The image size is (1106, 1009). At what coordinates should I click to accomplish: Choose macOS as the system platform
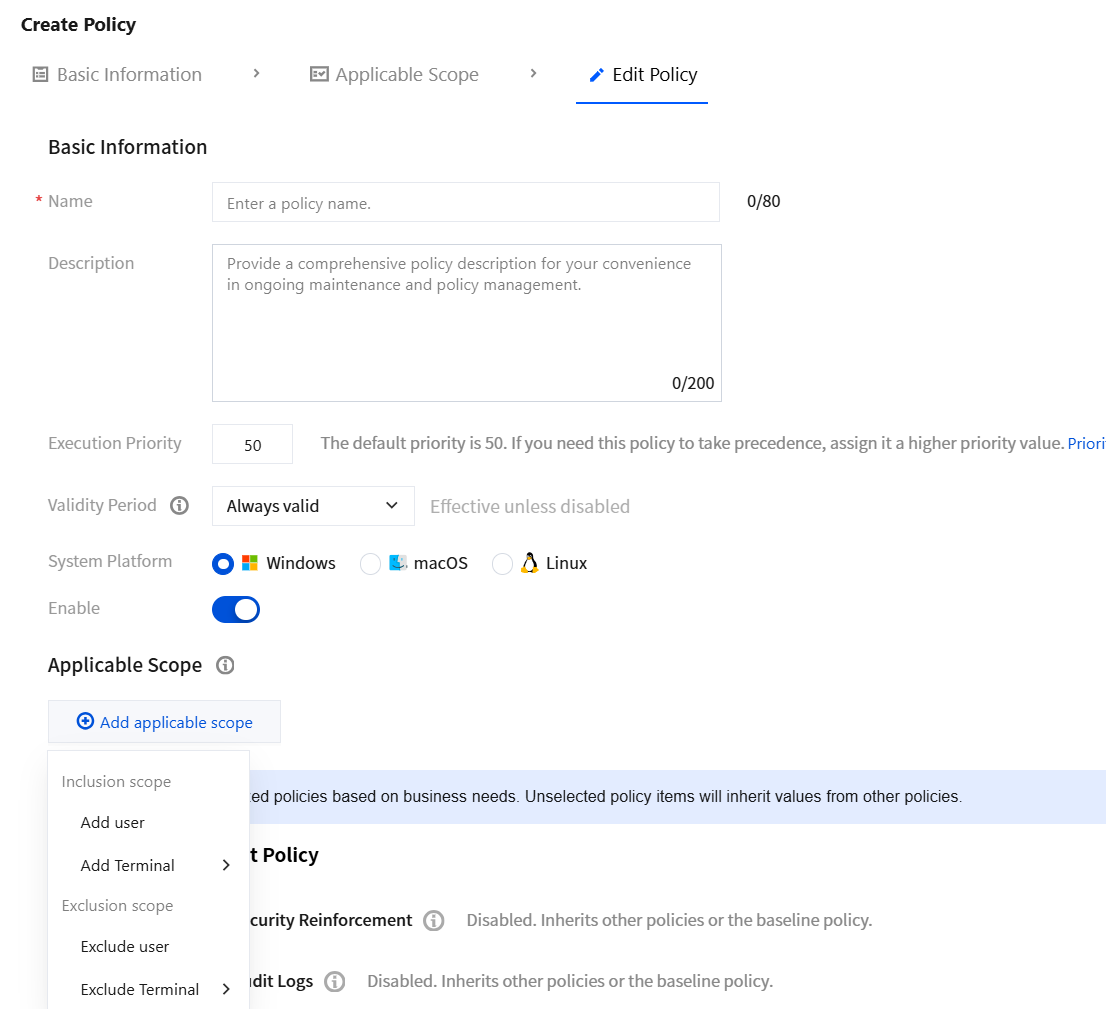pos(370,564)
